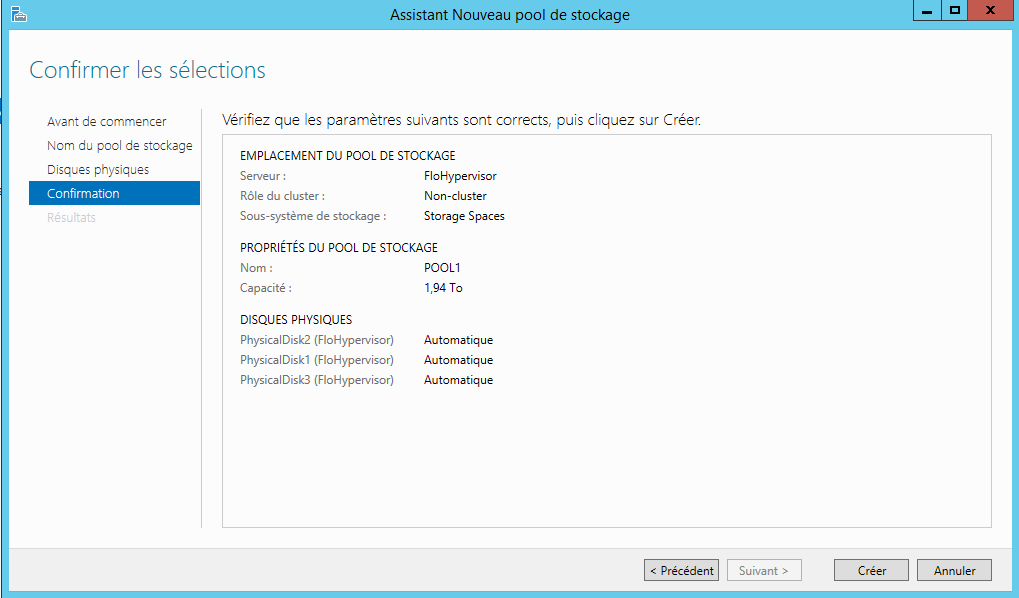1019x598 pixels.
Task: Click the disabled Suivant button
Action: coord(764,570)
